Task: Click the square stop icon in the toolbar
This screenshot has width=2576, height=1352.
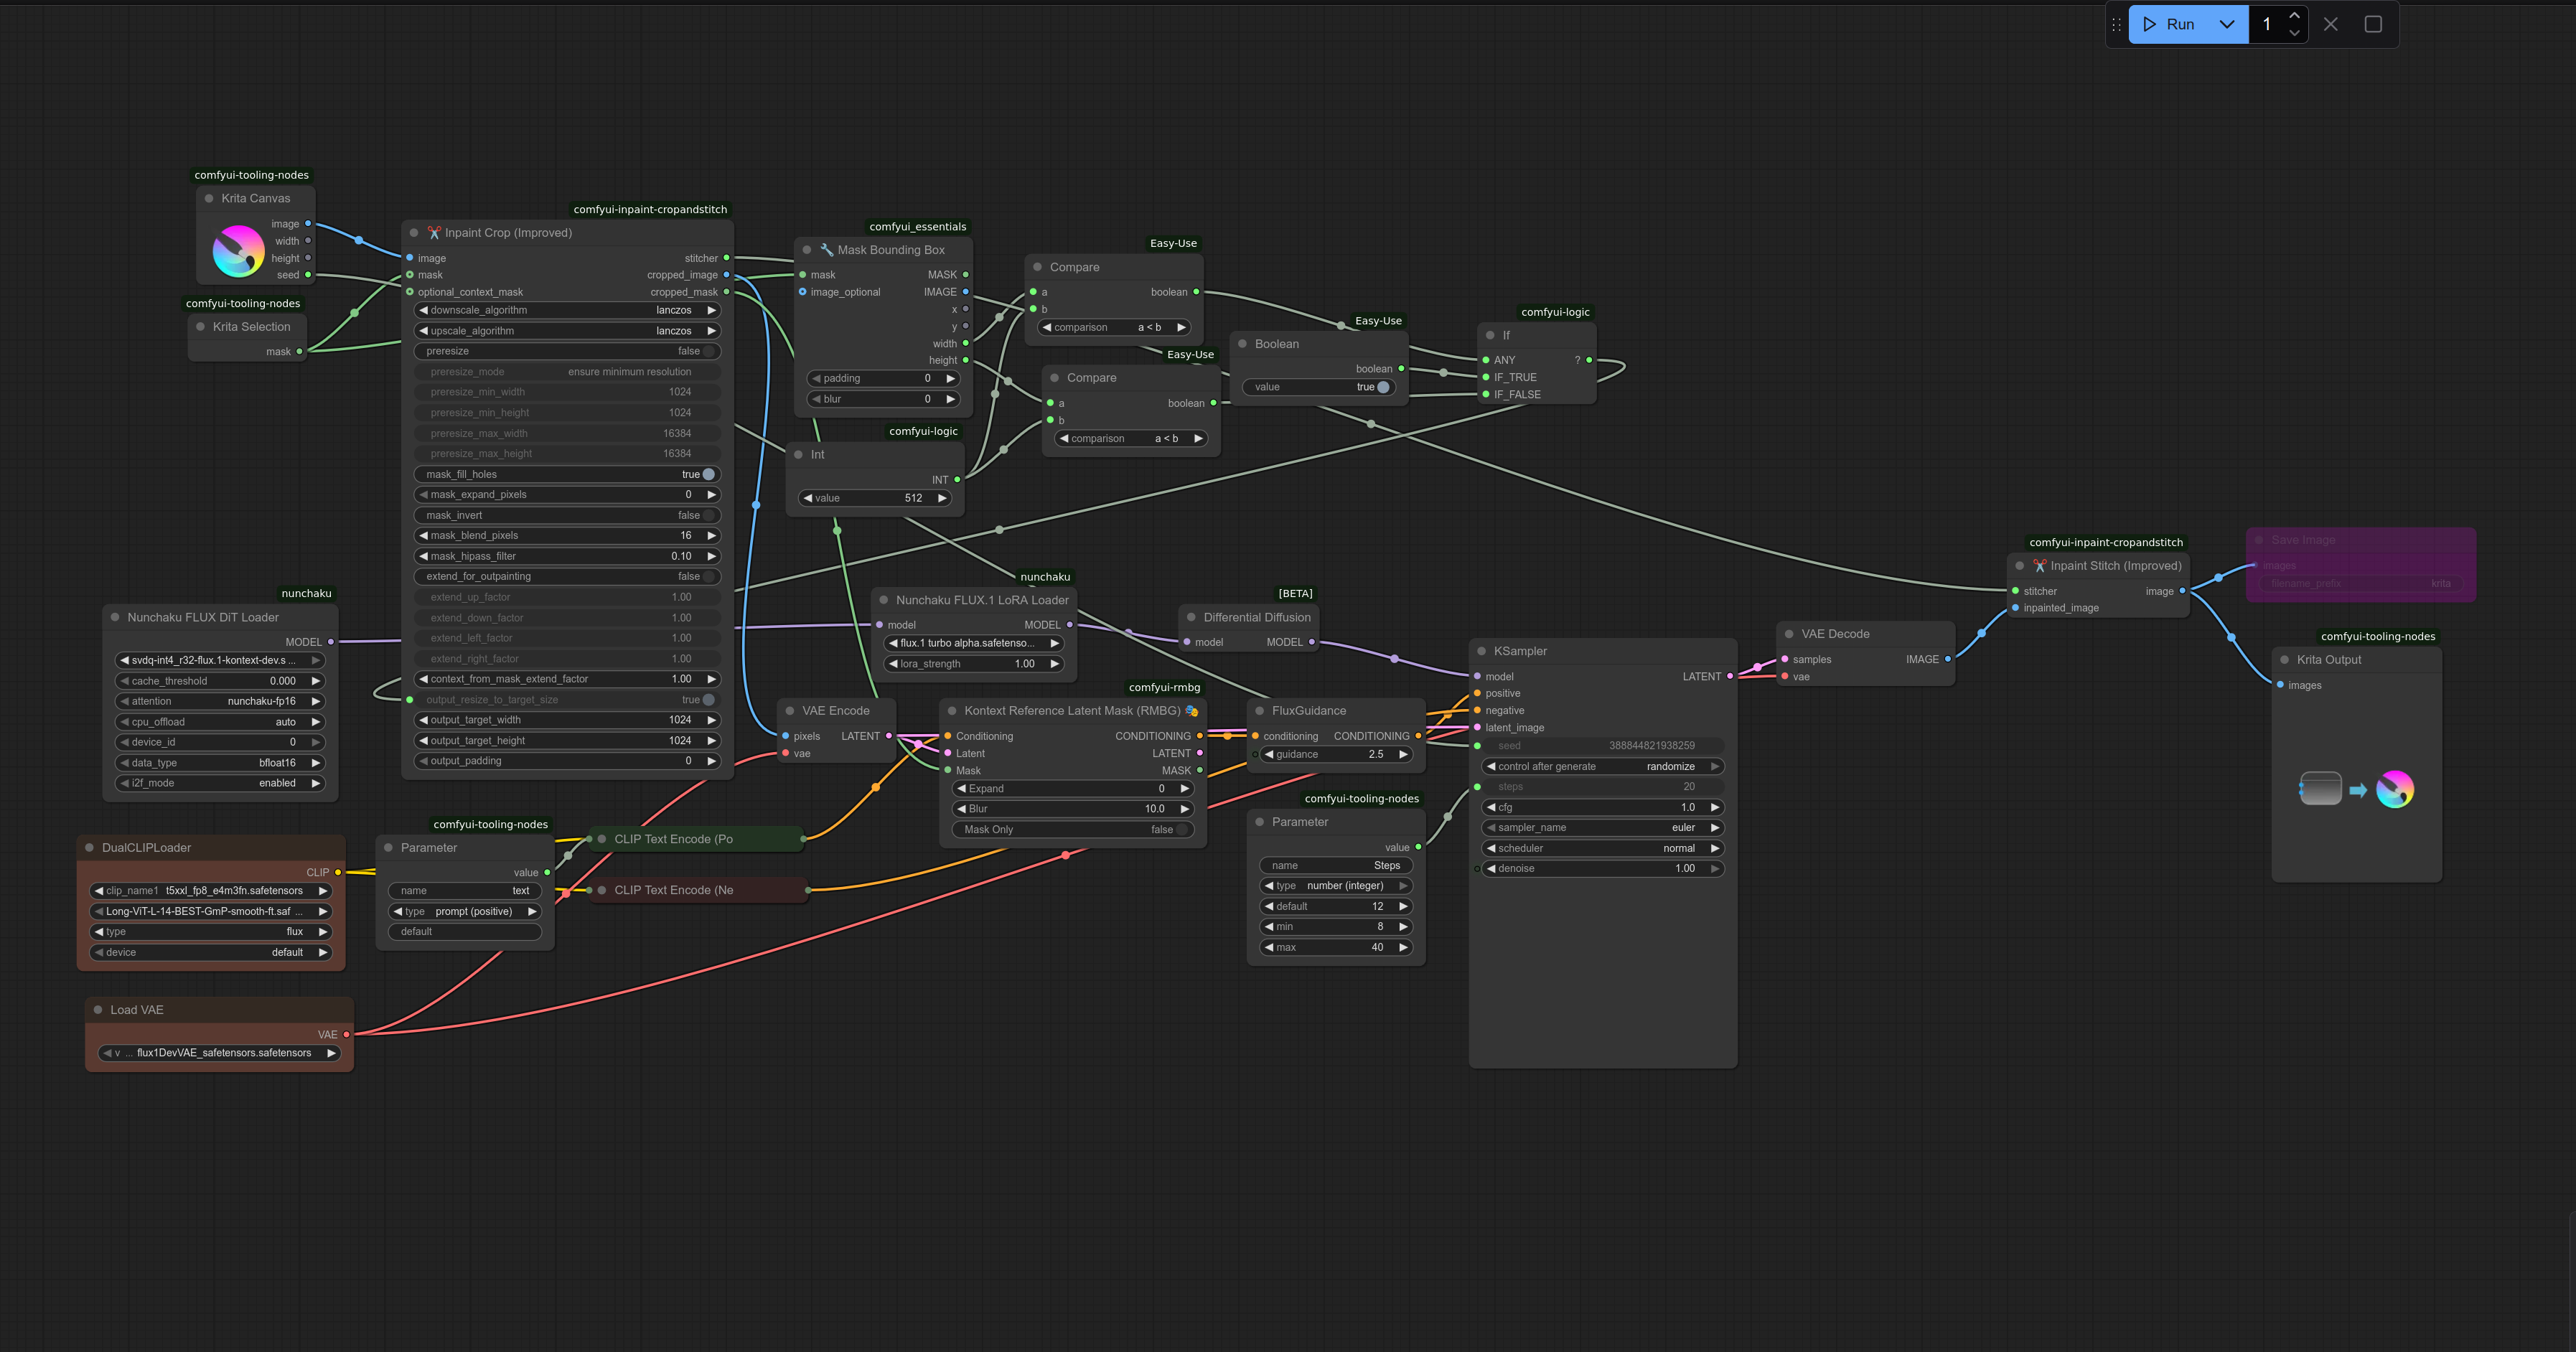Action: pos(2372,24)
